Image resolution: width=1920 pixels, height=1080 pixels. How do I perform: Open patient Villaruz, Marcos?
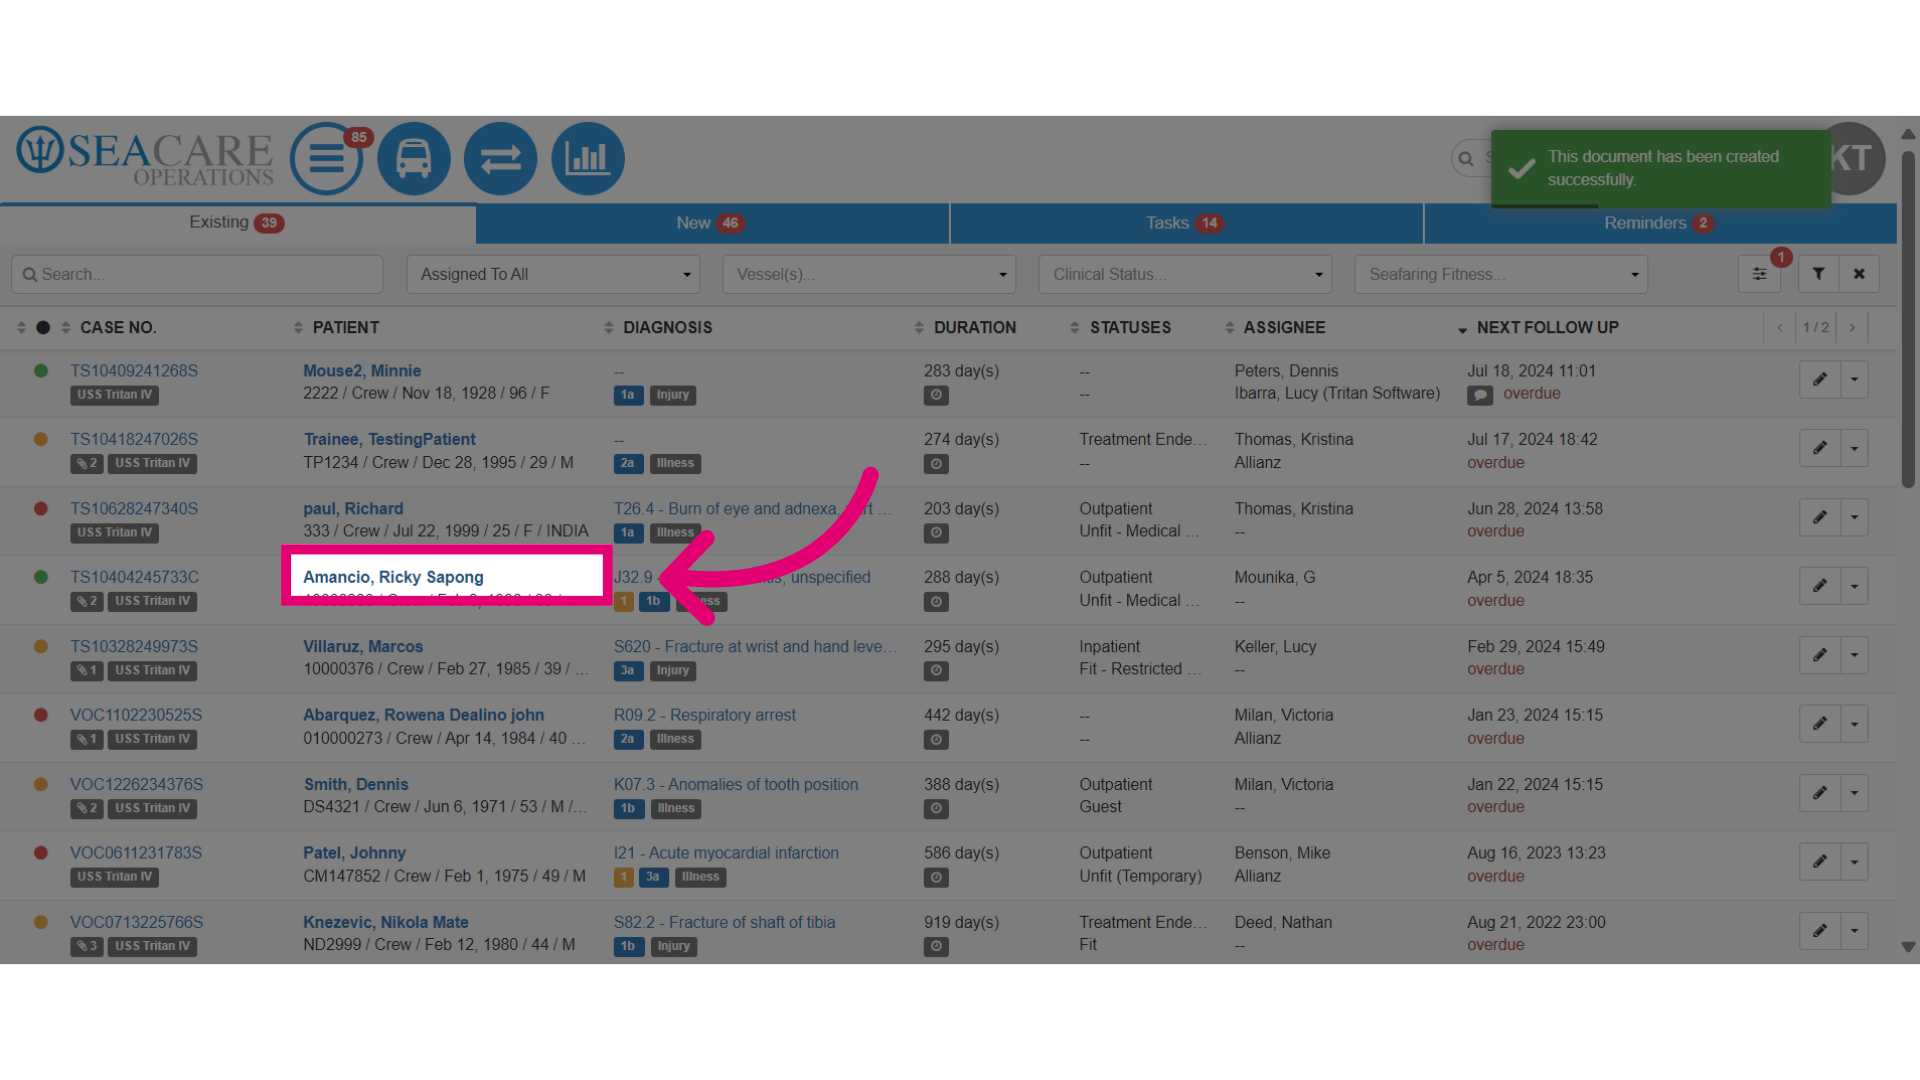[x=363, y=647]
